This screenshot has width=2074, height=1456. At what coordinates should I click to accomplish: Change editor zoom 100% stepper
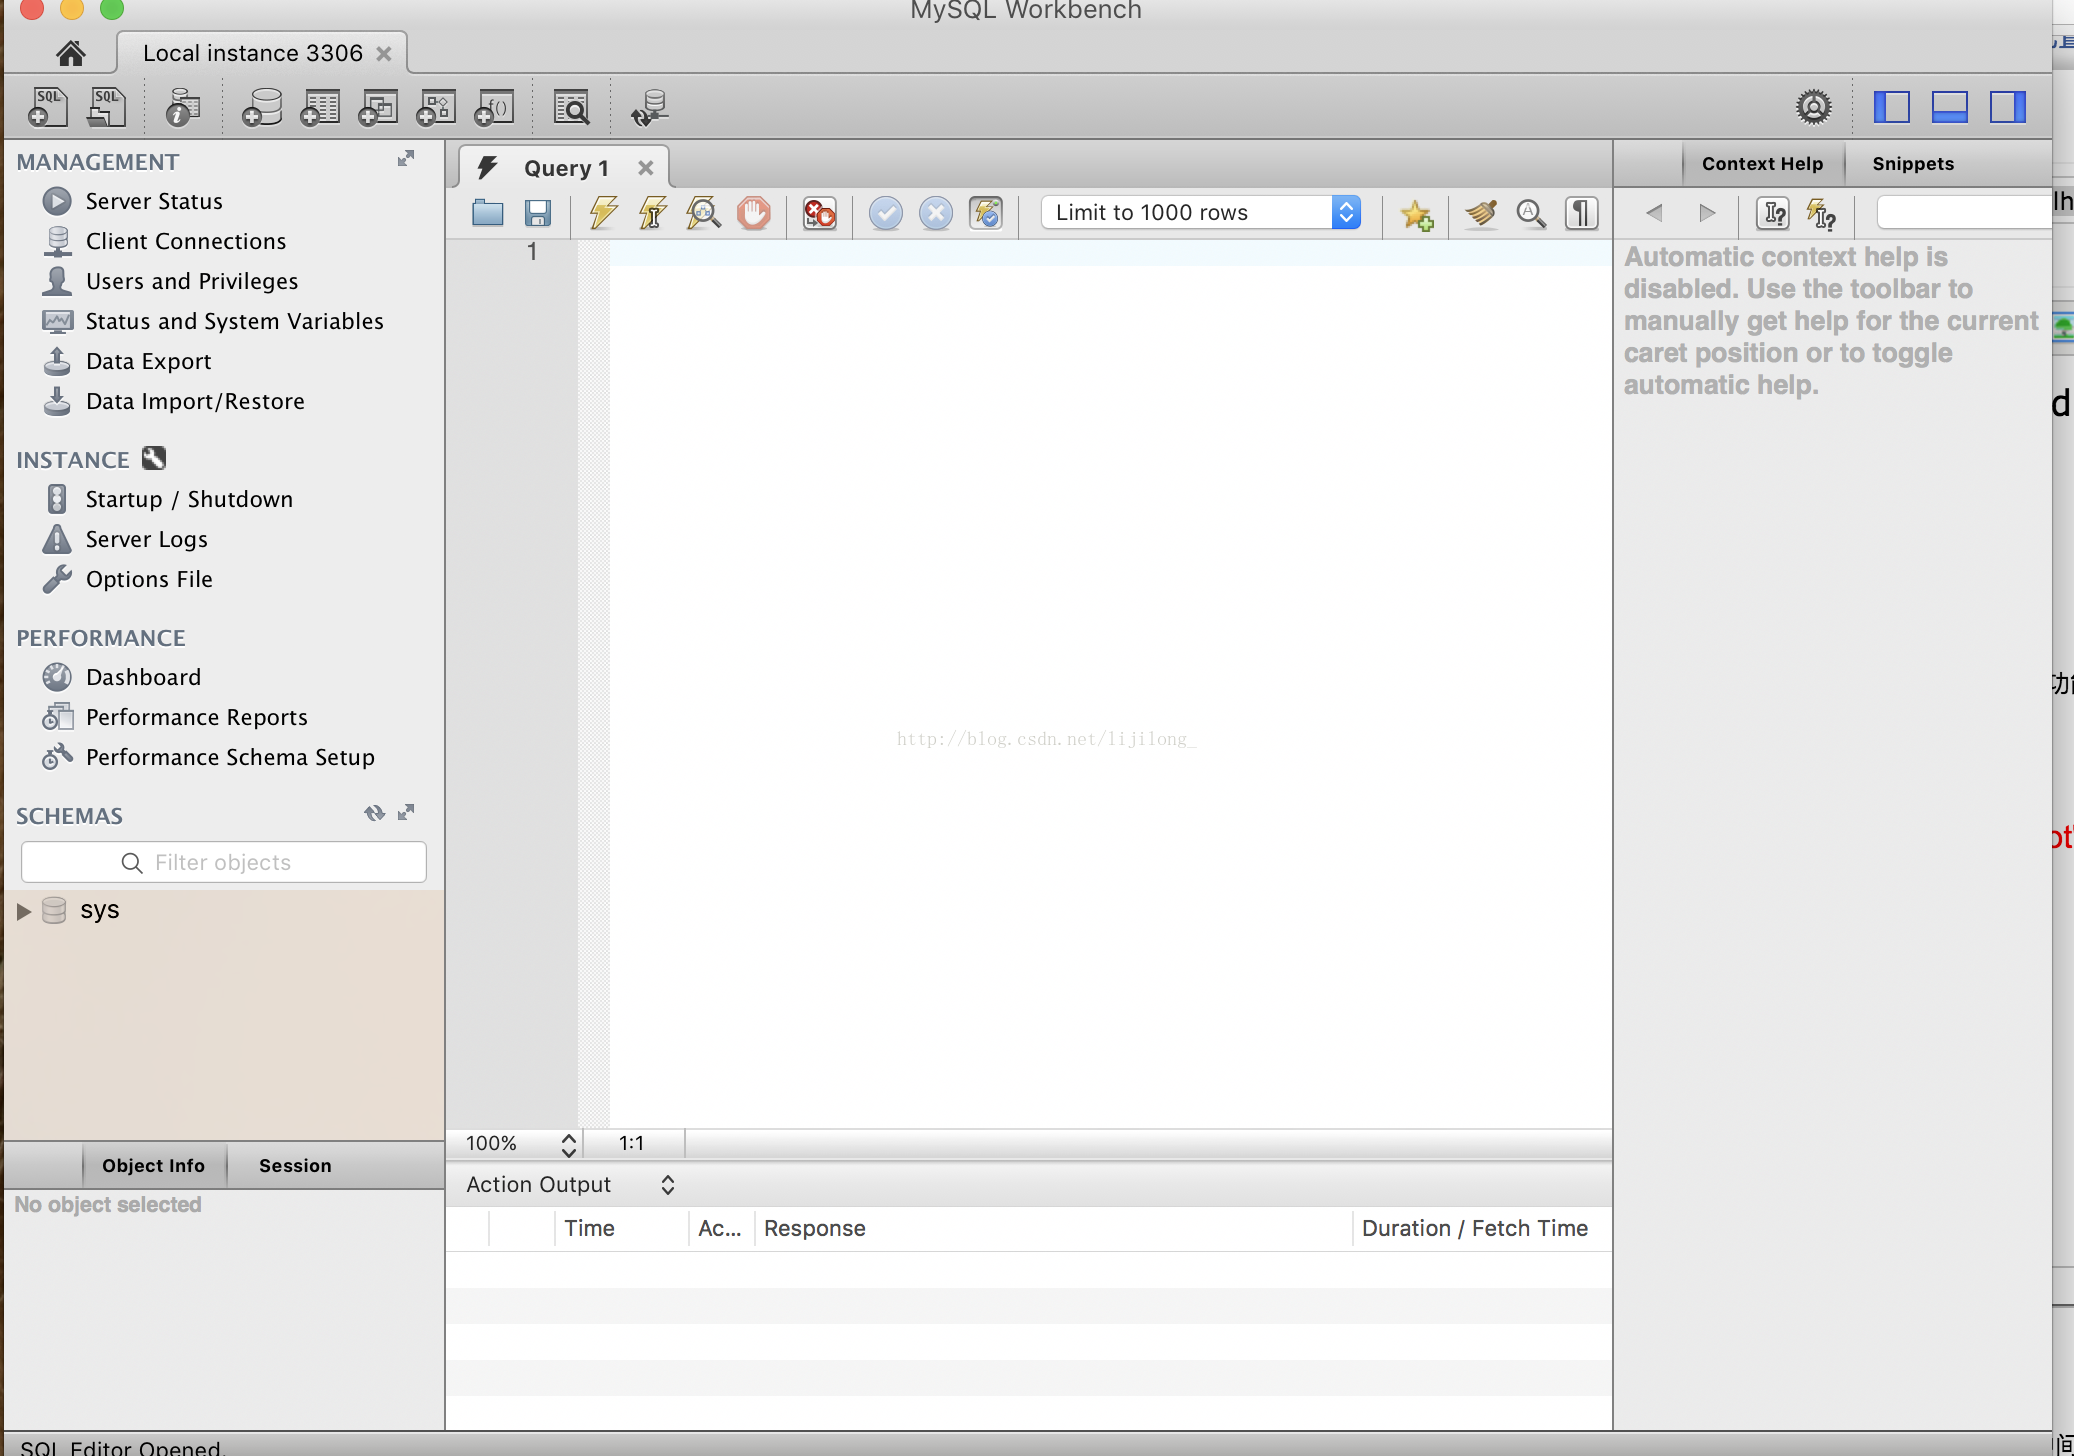point(569,1144)
